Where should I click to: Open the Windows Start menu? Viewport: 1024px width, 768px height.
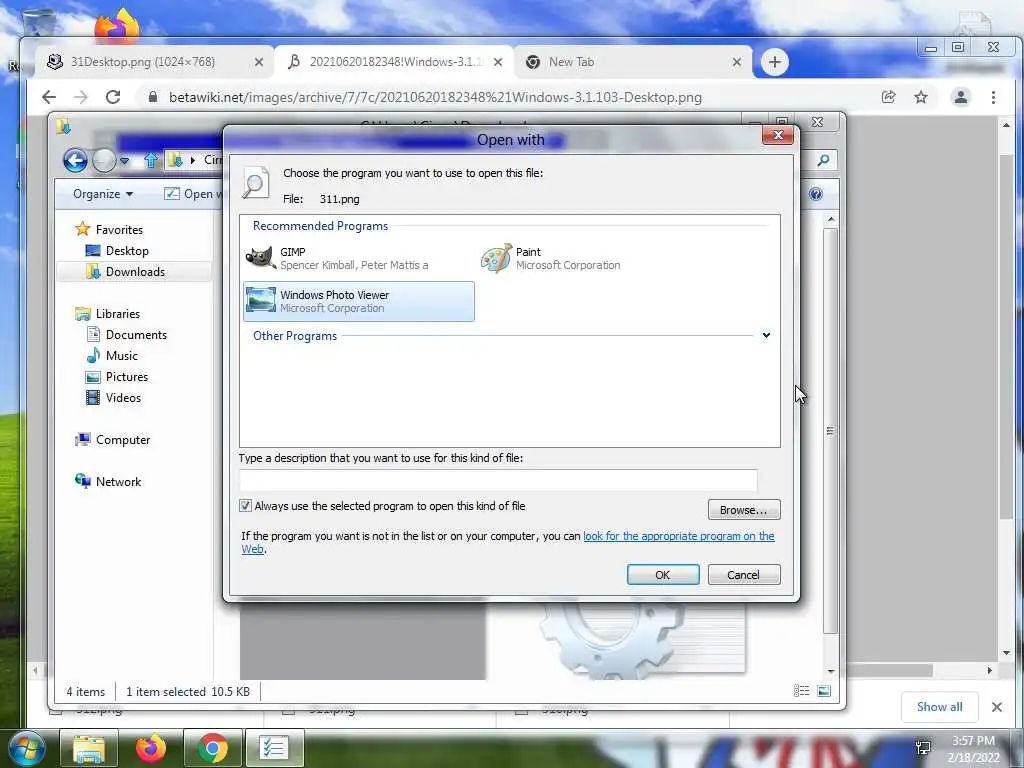click(25, 748)
